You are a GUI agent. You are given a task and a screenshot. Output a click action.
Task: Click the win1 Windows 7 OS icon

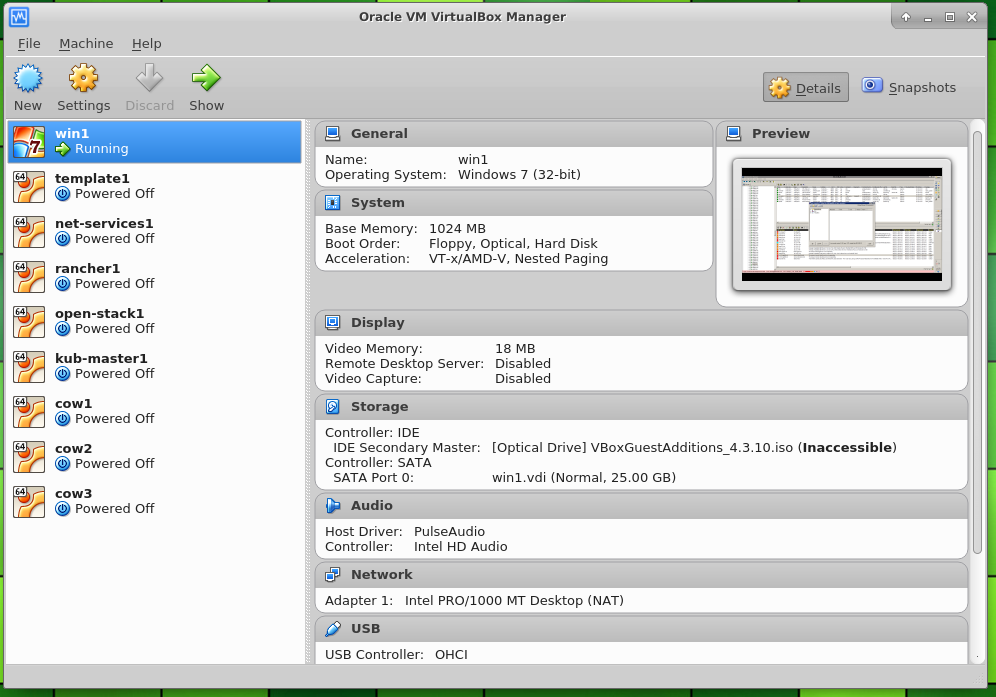[x=29, y=142]
